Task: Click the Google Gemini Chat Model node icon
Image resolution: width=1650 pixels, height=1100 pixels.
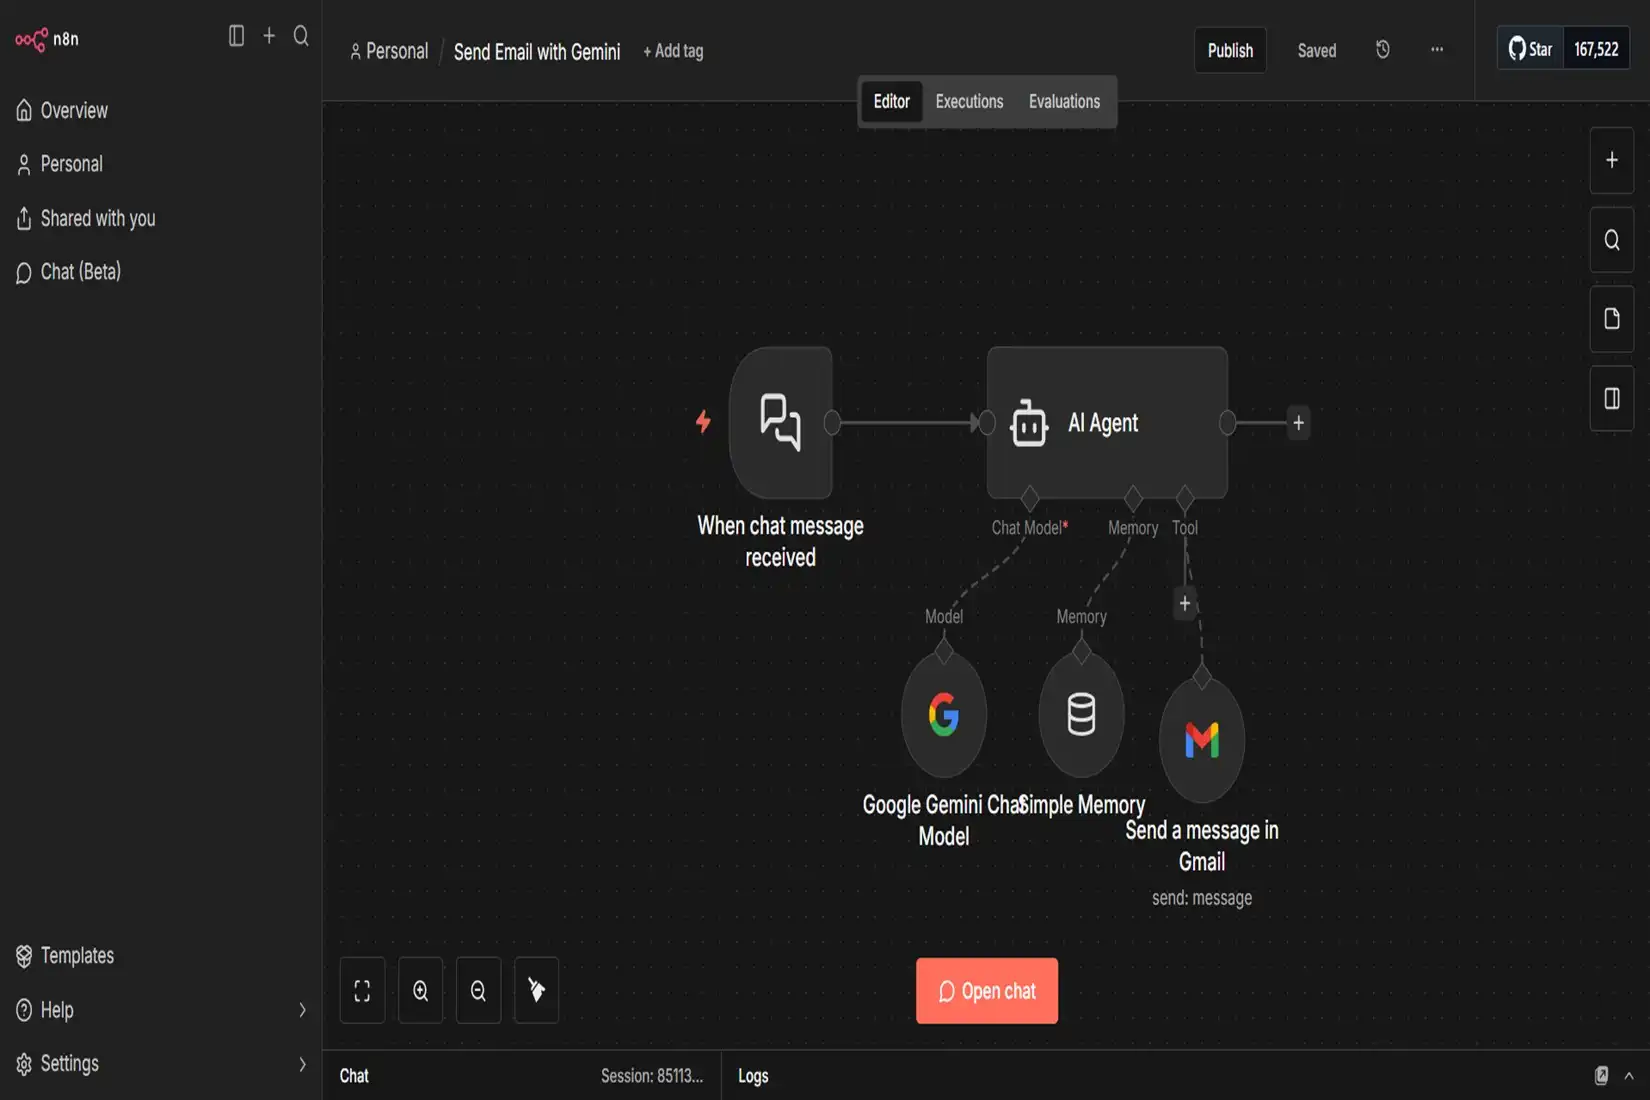Action: coord(943,715)
